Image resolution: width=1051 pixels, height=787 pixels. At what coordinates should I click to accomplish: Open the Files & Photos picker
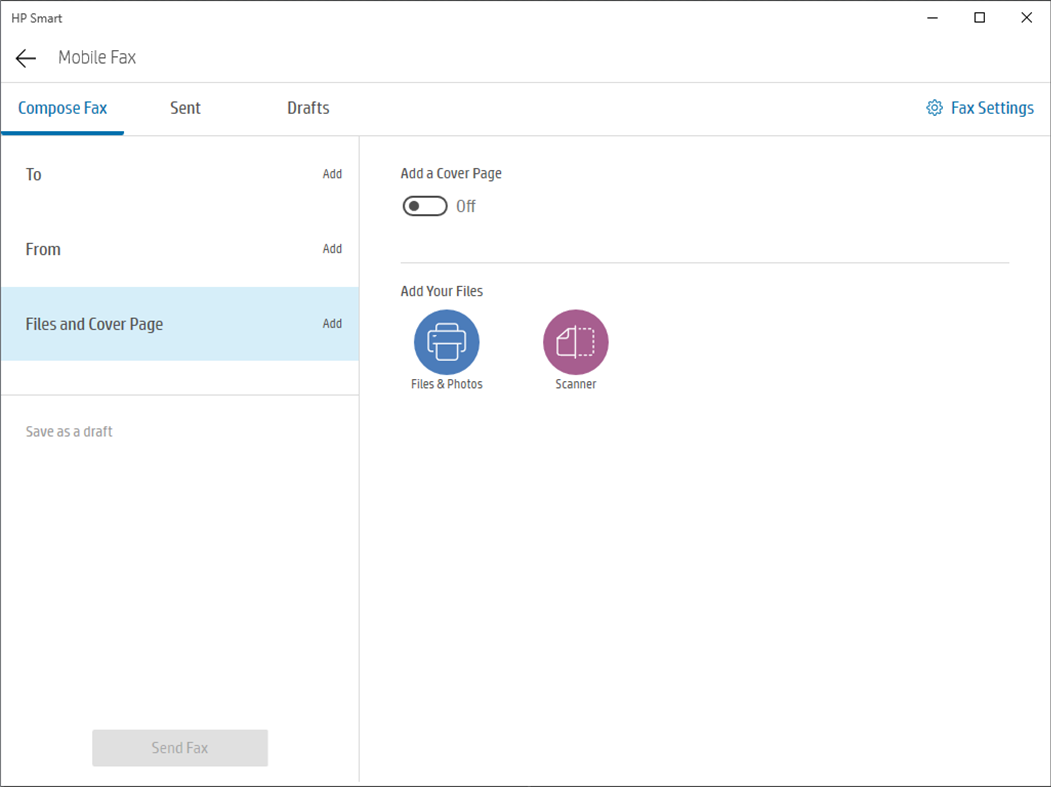tap(446, 341)
